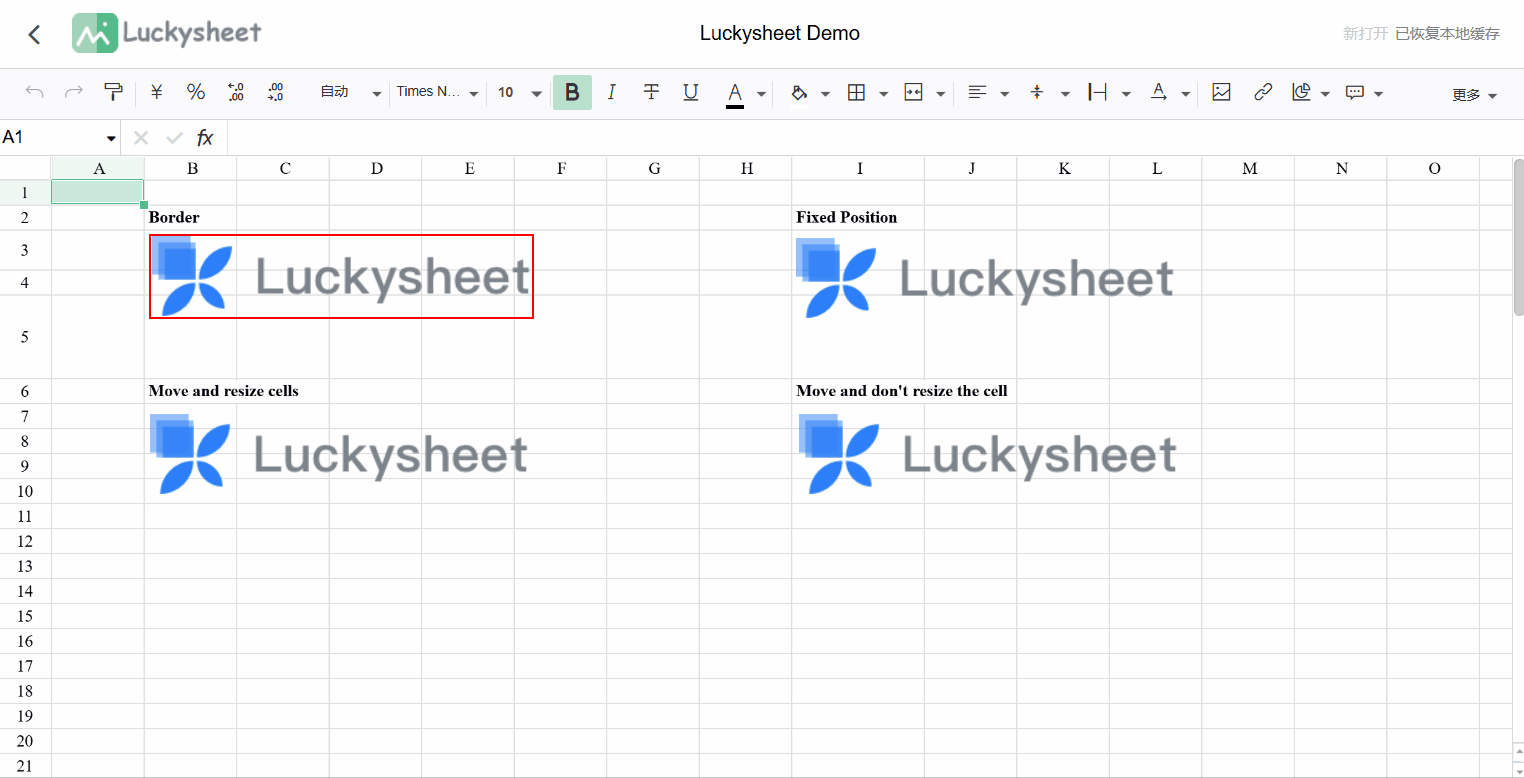Select the Luckysheet image under Fixed Position

985,278
